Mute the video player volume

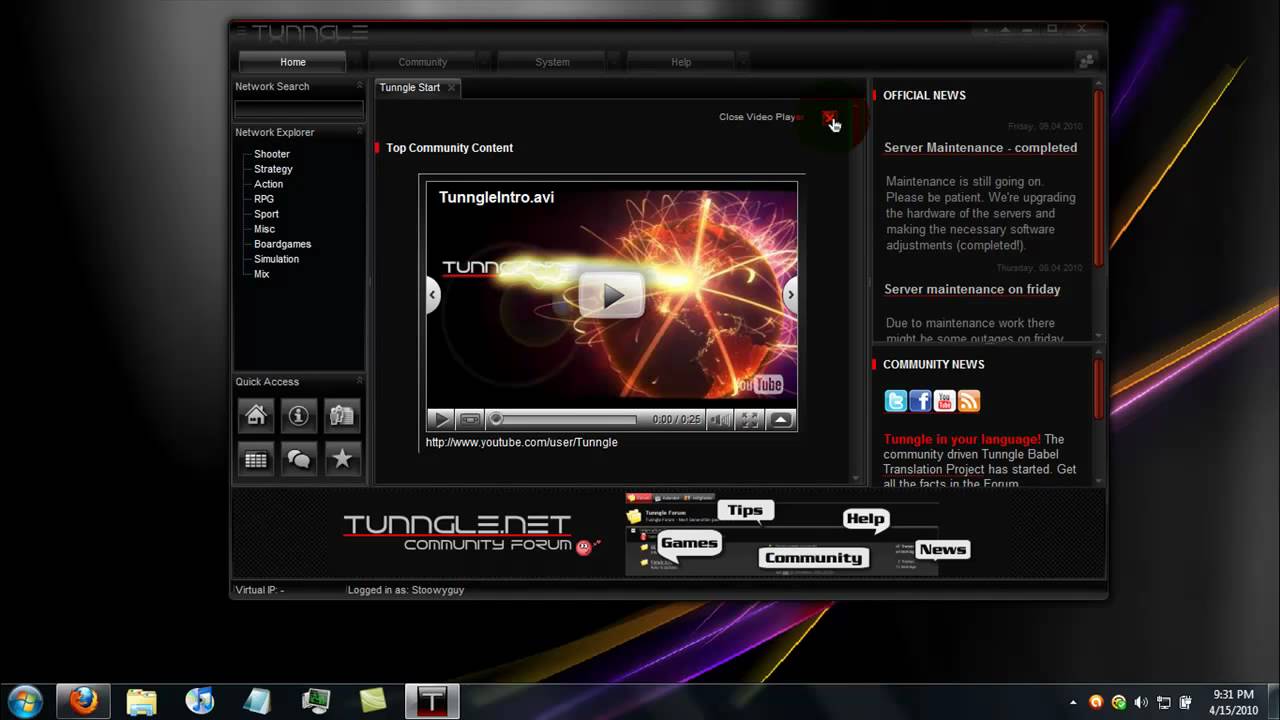(720, 420)
